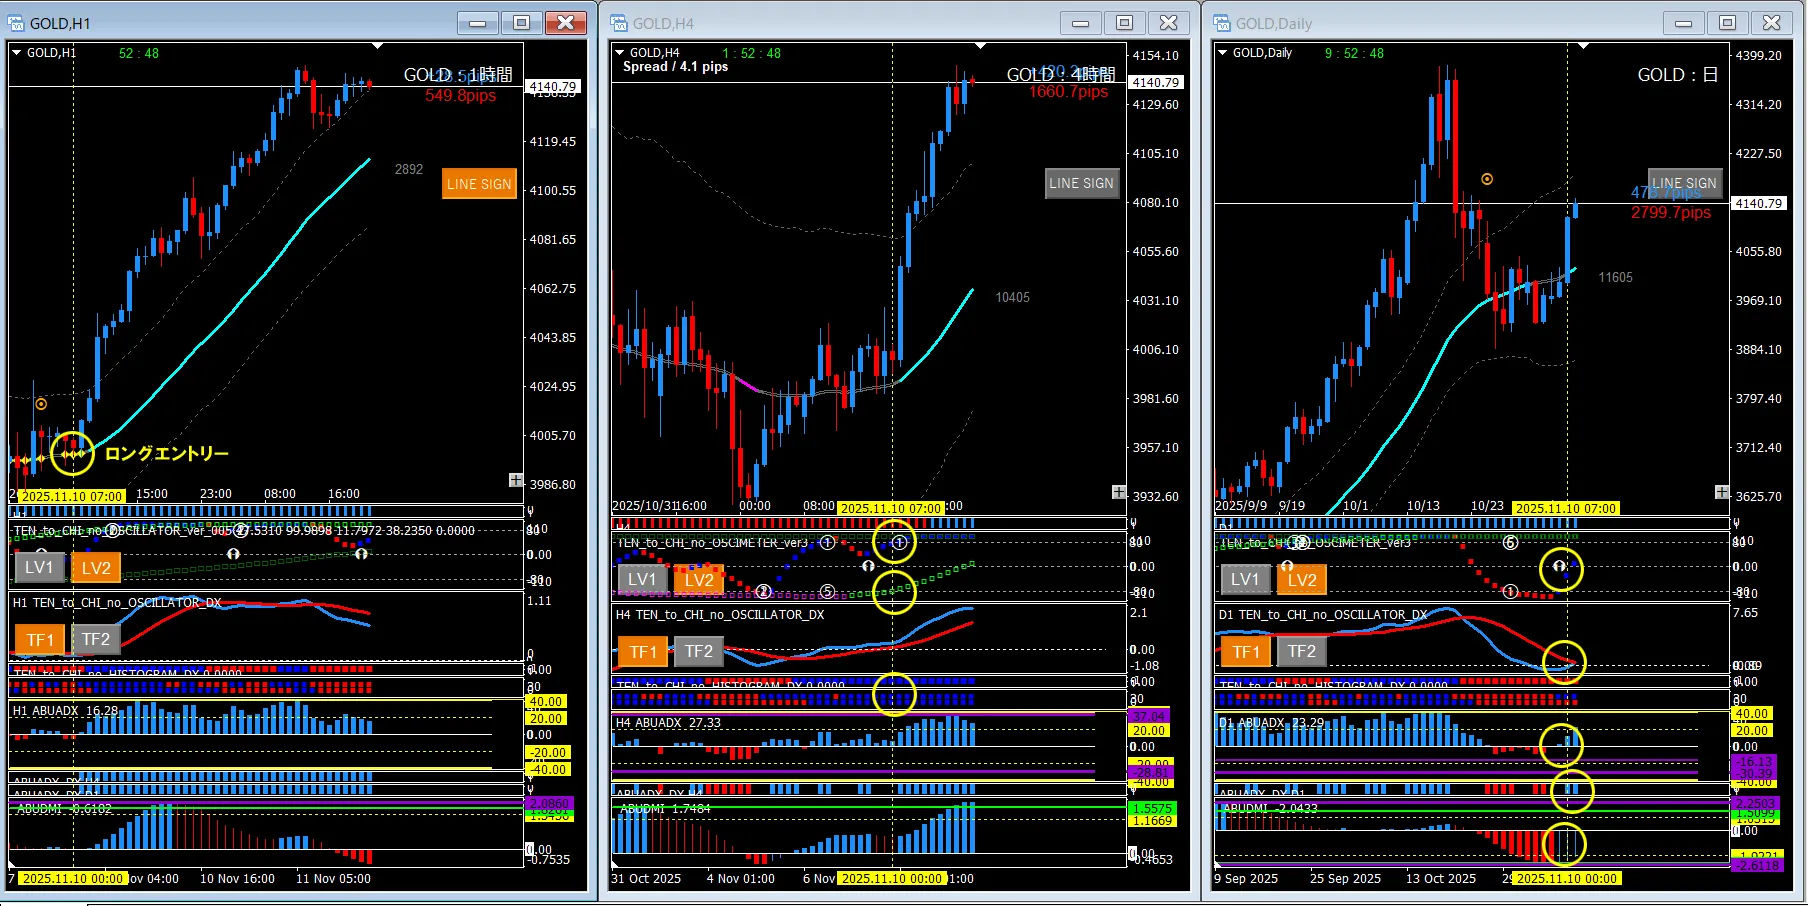Image resolution: width=1808 pixels, height=906 pixels.
Task: Open the GOLD,H4 chart dropdown arrow
Action: pyautogui.click(x=619, y=53)
